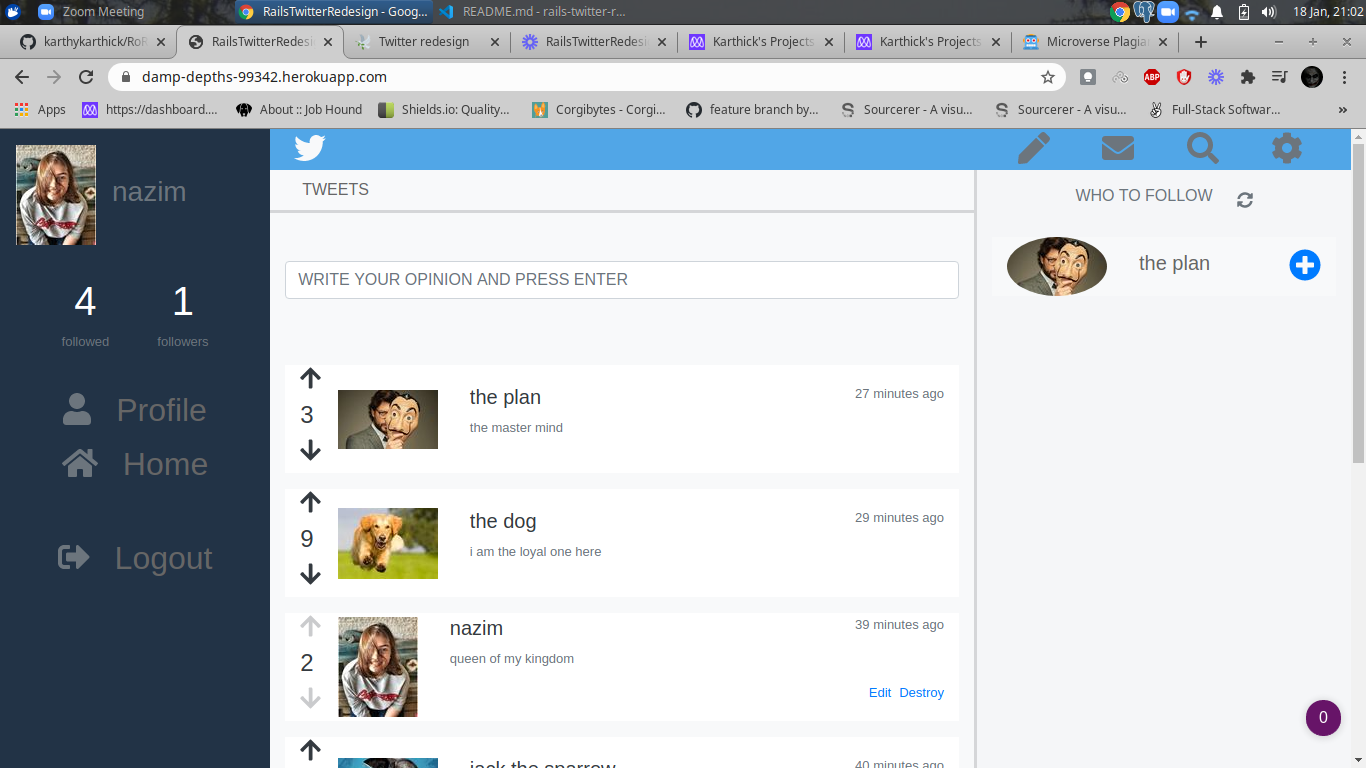Upvote the 'the dog' tweet
The width and height of the screenshot is (1366, 768).
click(310, 502)
